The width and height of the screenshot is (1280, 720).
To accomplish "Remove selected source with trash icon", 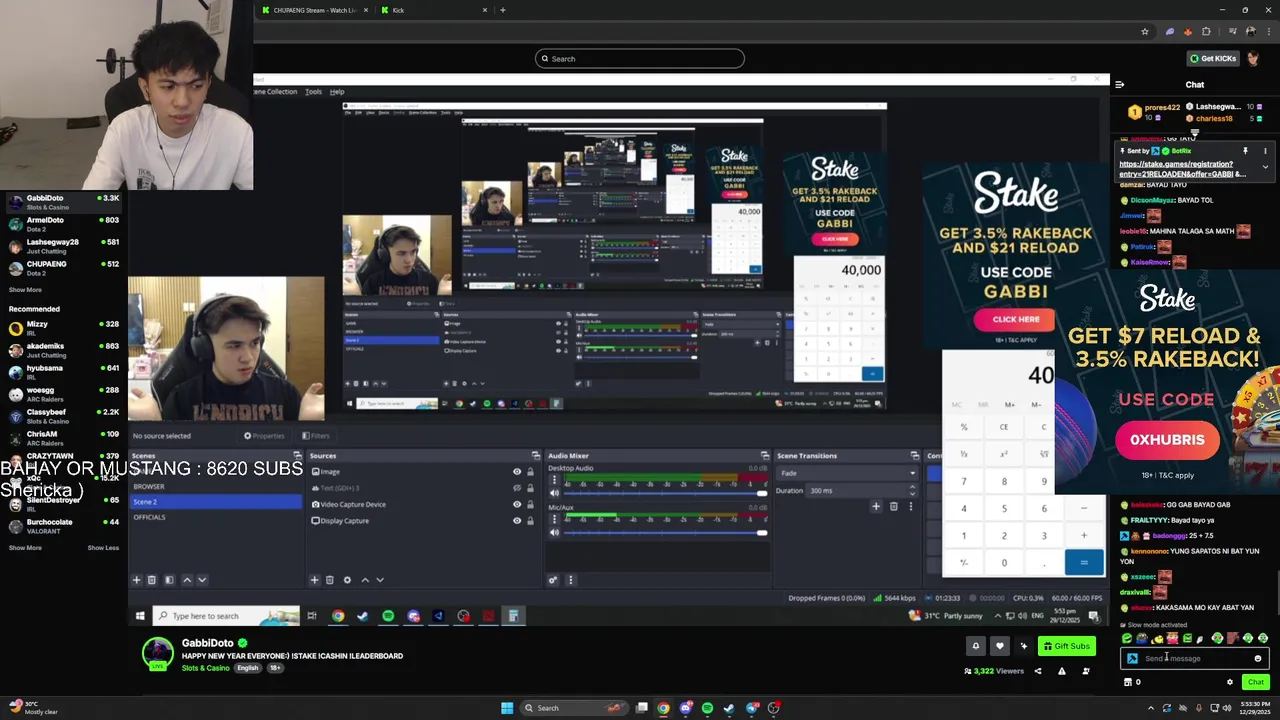I will 329,580.
